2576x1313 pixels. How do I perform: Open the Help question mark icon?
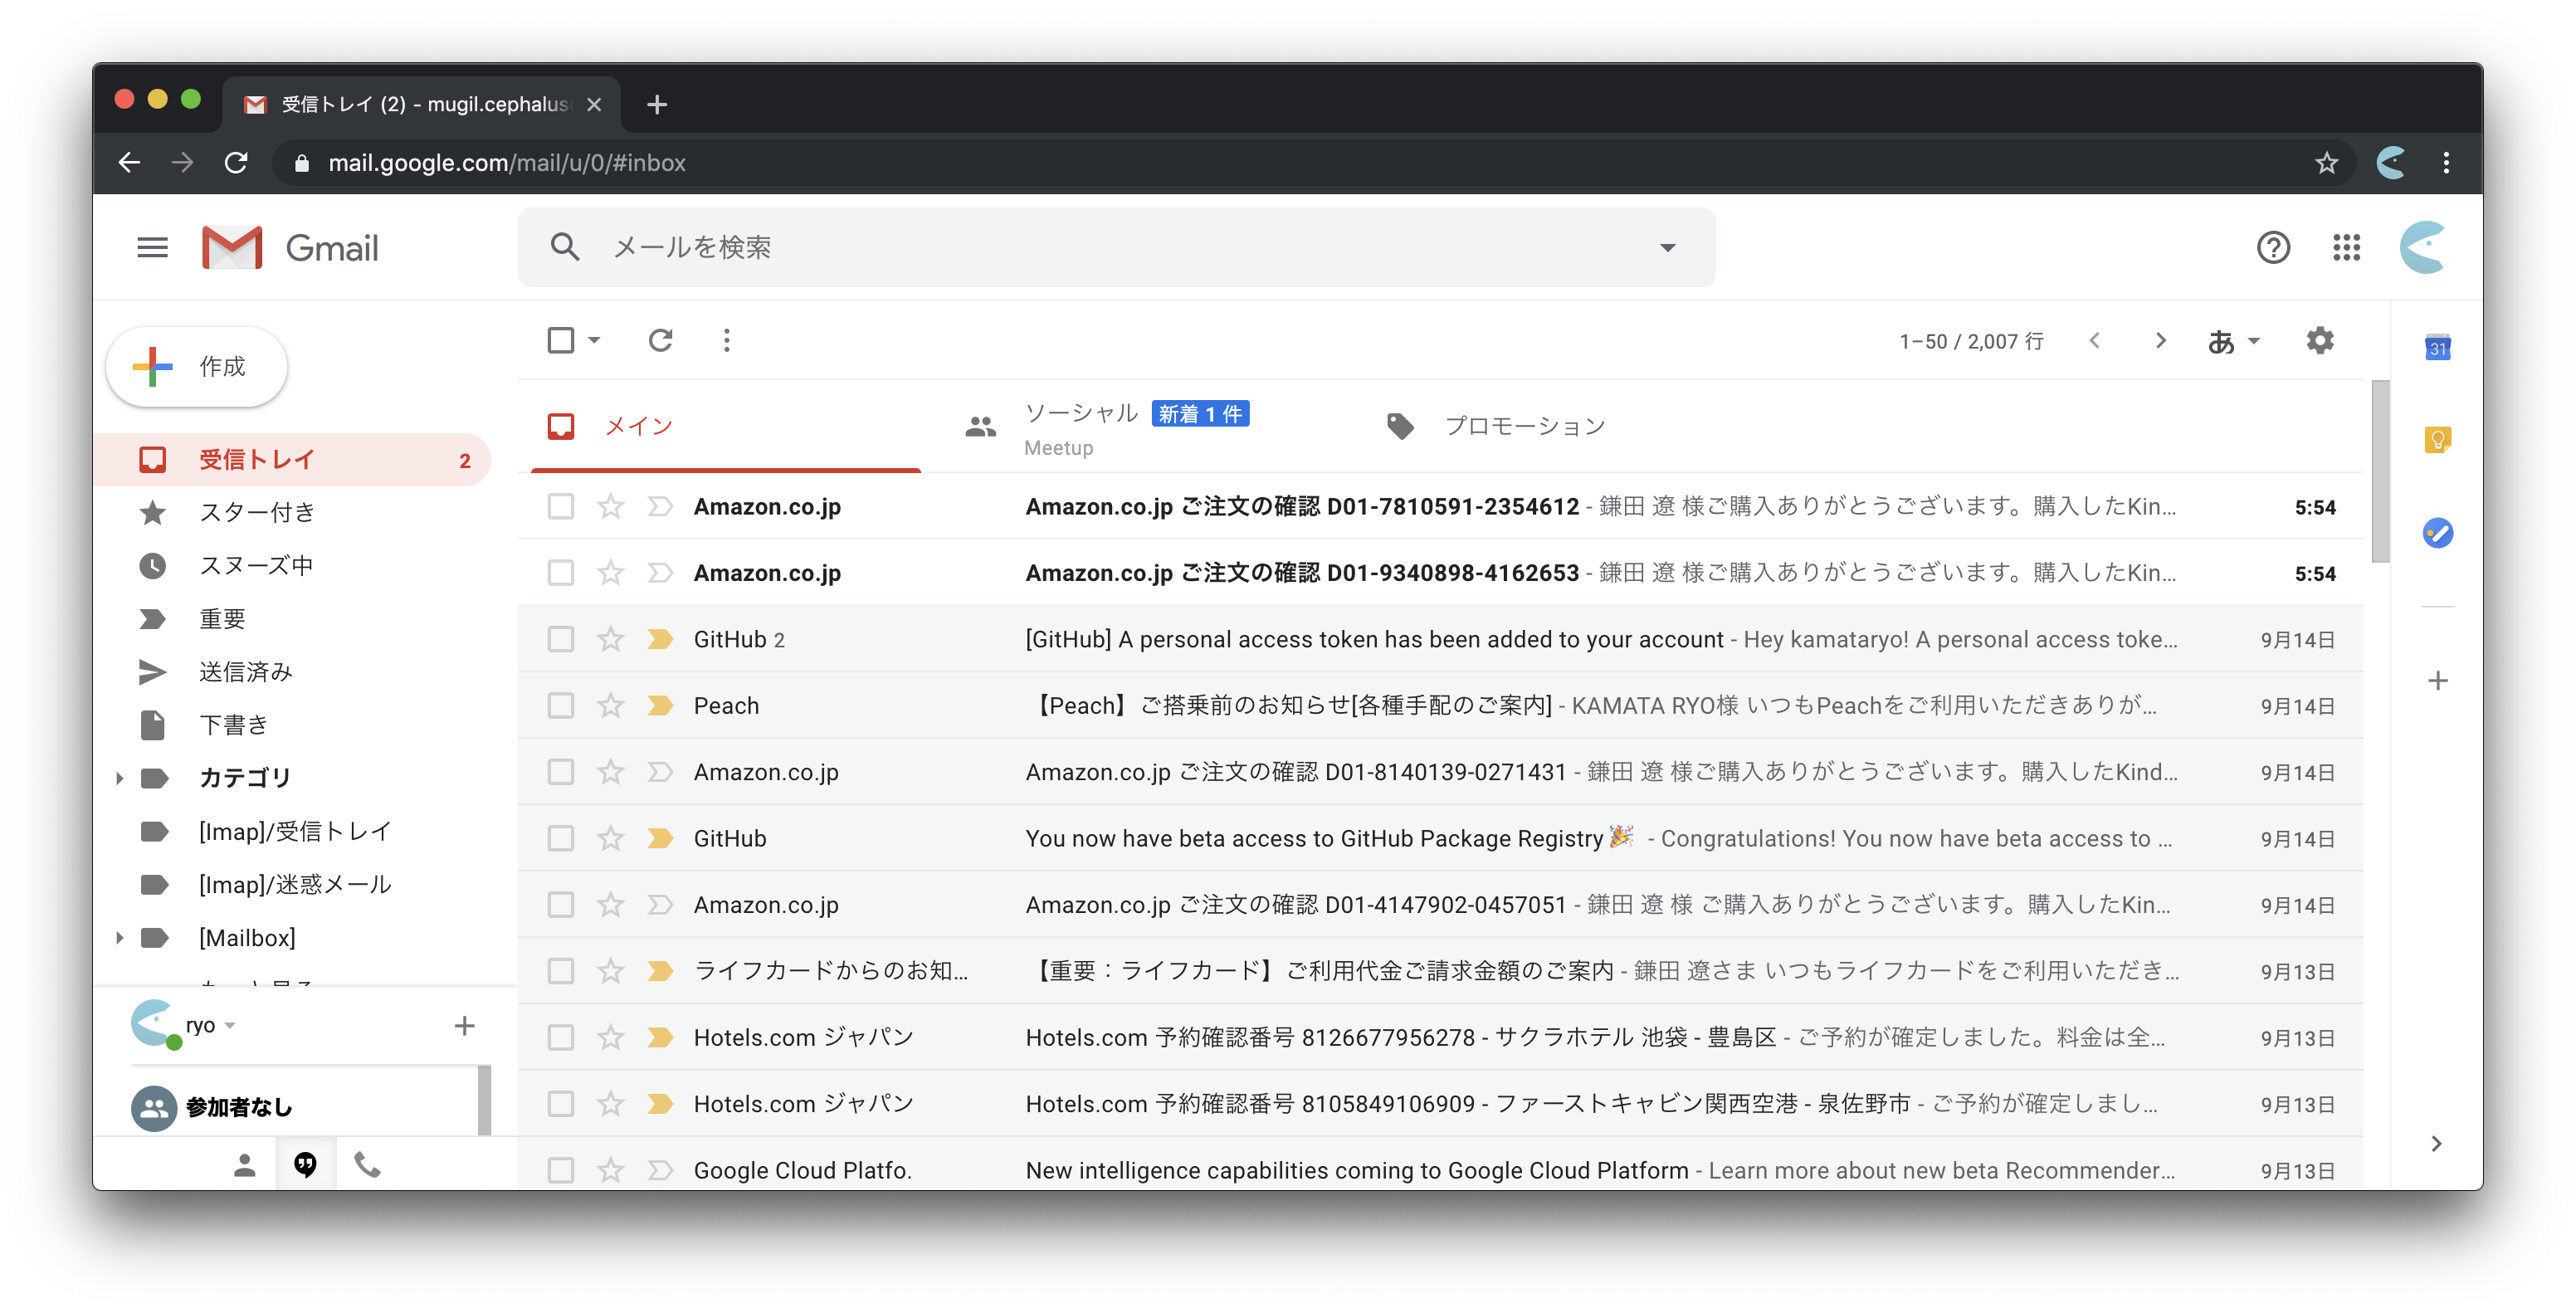2273,247
